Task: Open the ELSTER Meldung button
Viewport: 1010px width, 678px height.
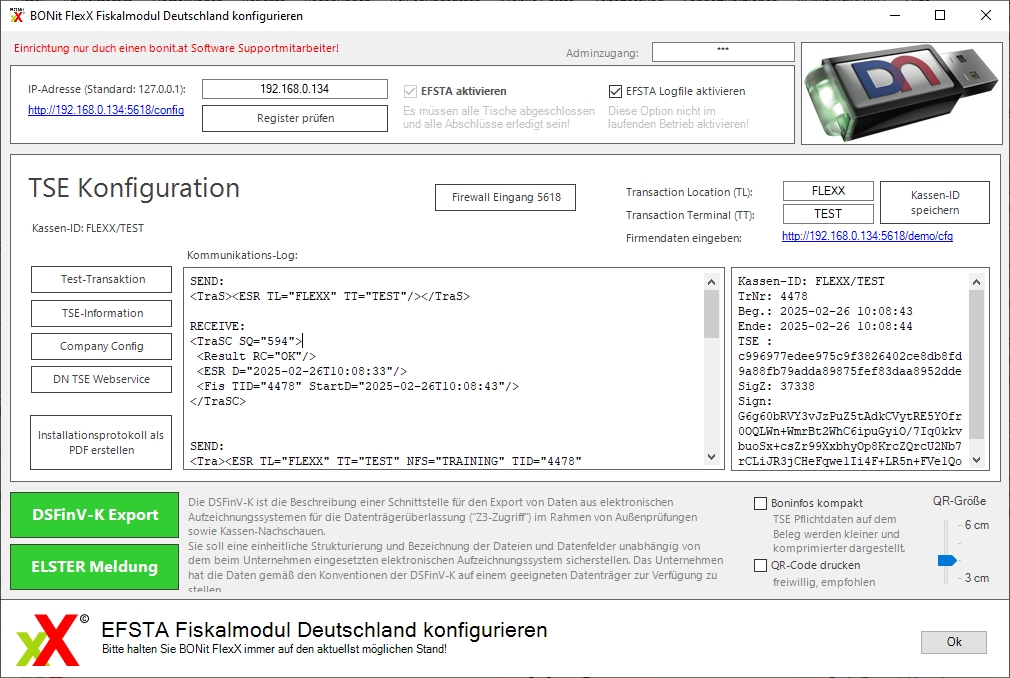Action: 95,567
